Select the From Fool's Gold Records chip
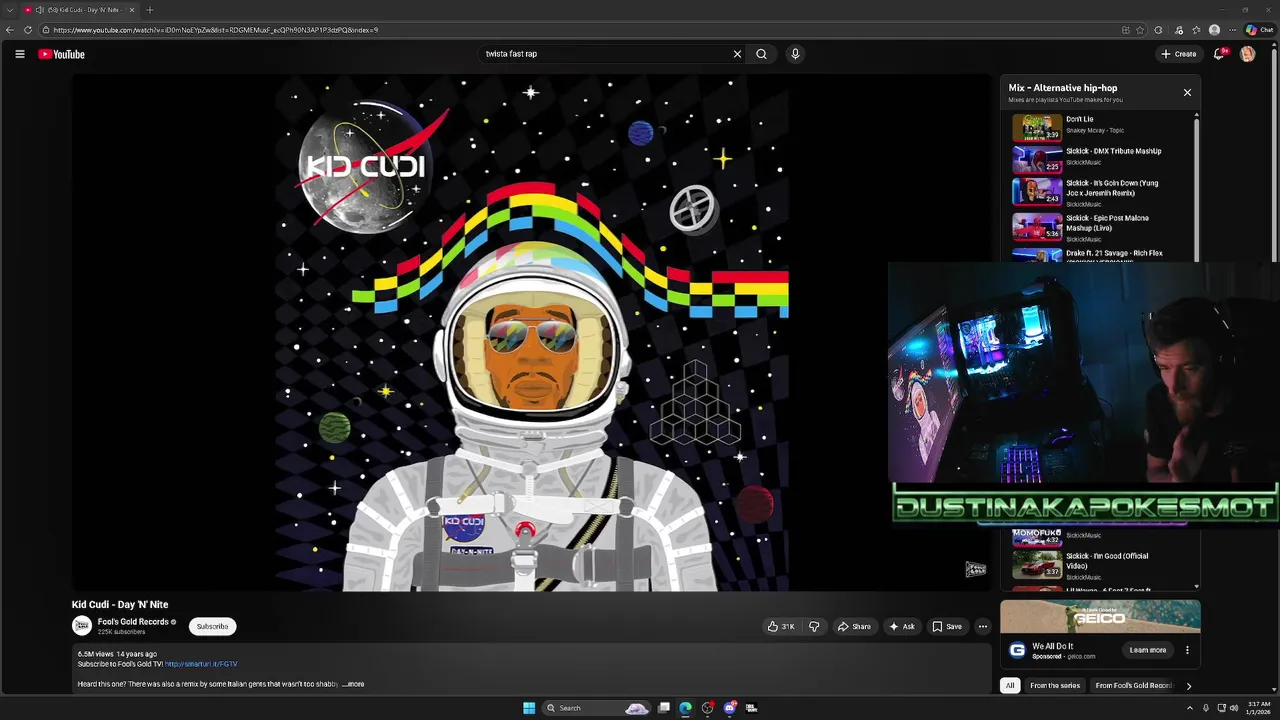Screen dimensions: 1280x720 tap(1134, 685)
